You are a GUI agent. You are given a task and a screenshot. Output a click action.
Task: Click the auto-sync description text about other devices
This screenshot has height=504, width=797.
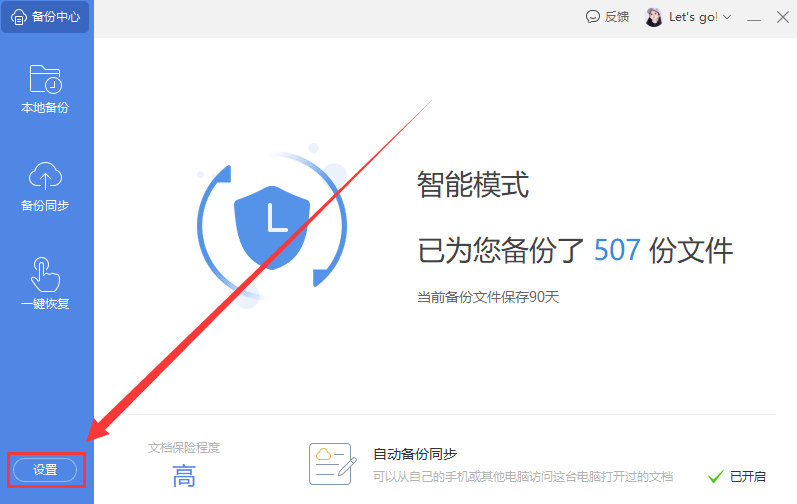523,477
